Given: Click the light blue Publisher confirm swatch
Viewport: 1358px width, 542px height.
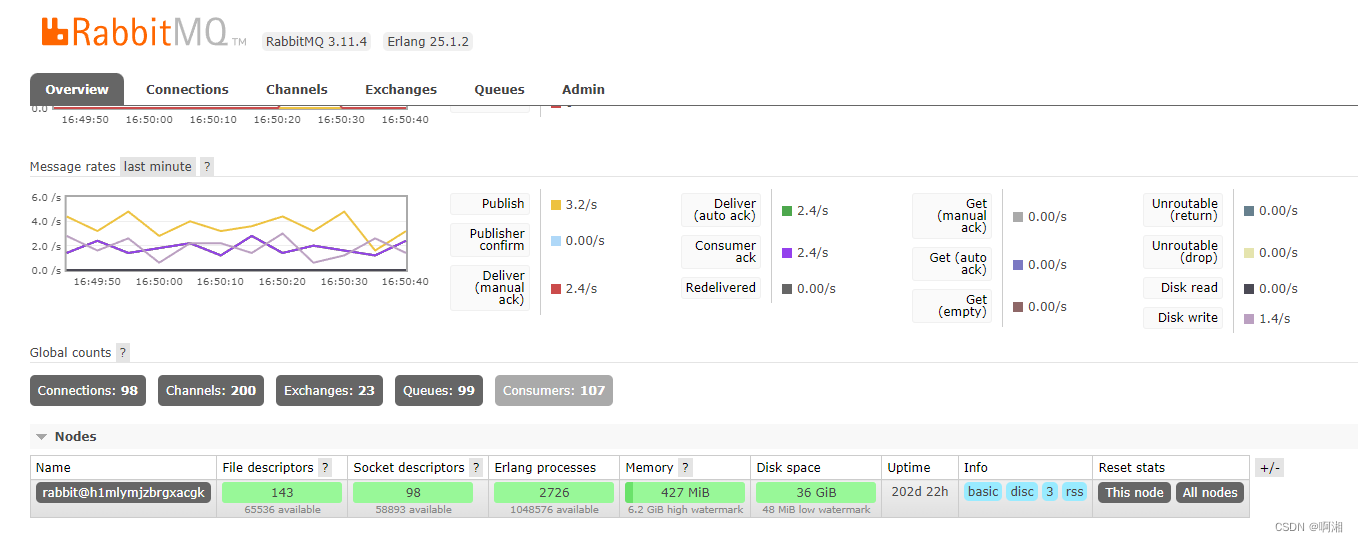Looking at the screenshot, I should tap(556, 241).
